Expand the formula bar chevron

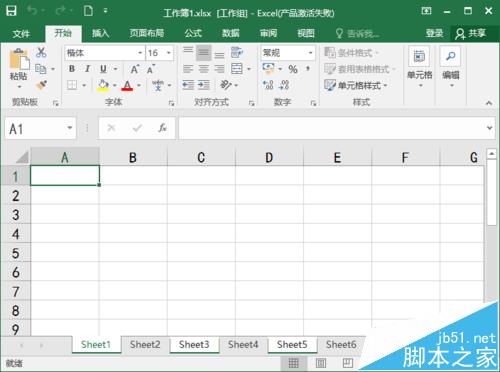pyautogui.click(x=489, y=128)
